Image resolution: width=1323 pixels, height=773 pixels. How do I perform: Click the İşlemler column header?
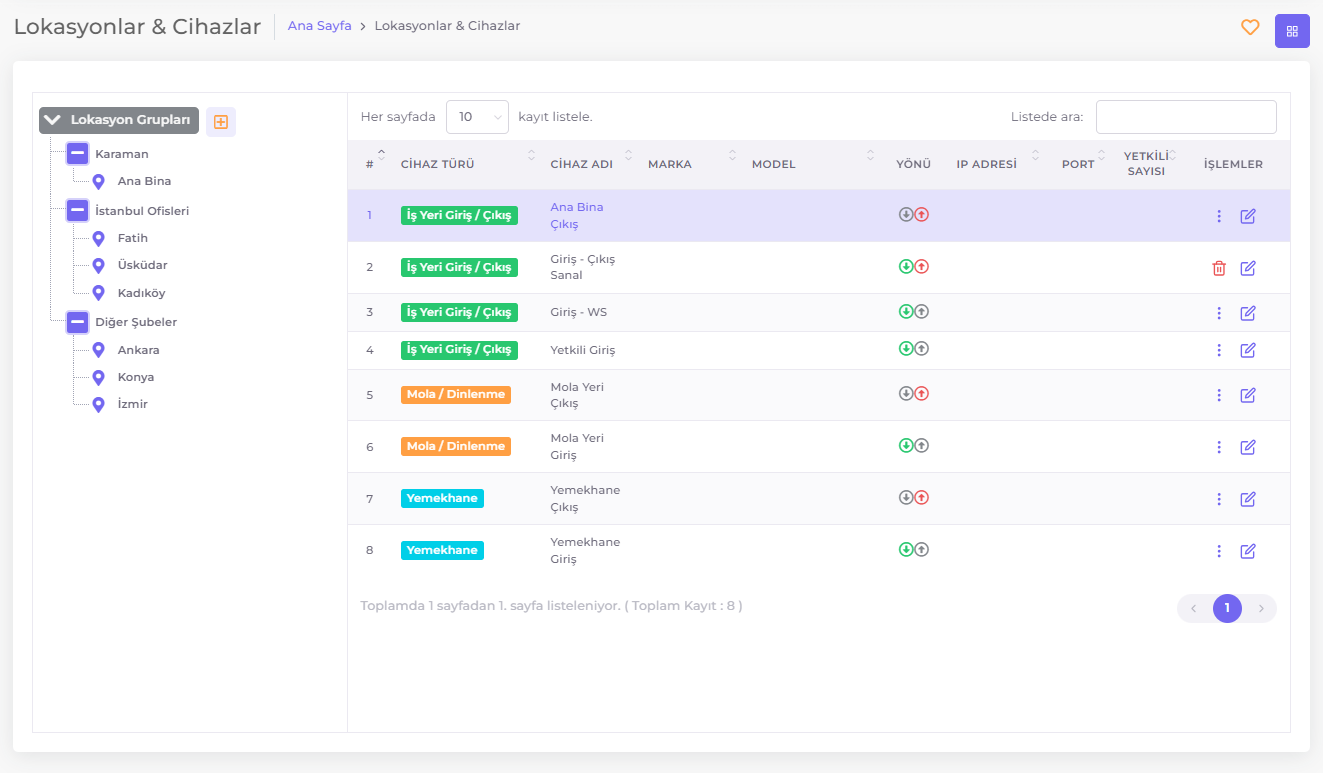pyautogui.click(x=1233, y=164)
